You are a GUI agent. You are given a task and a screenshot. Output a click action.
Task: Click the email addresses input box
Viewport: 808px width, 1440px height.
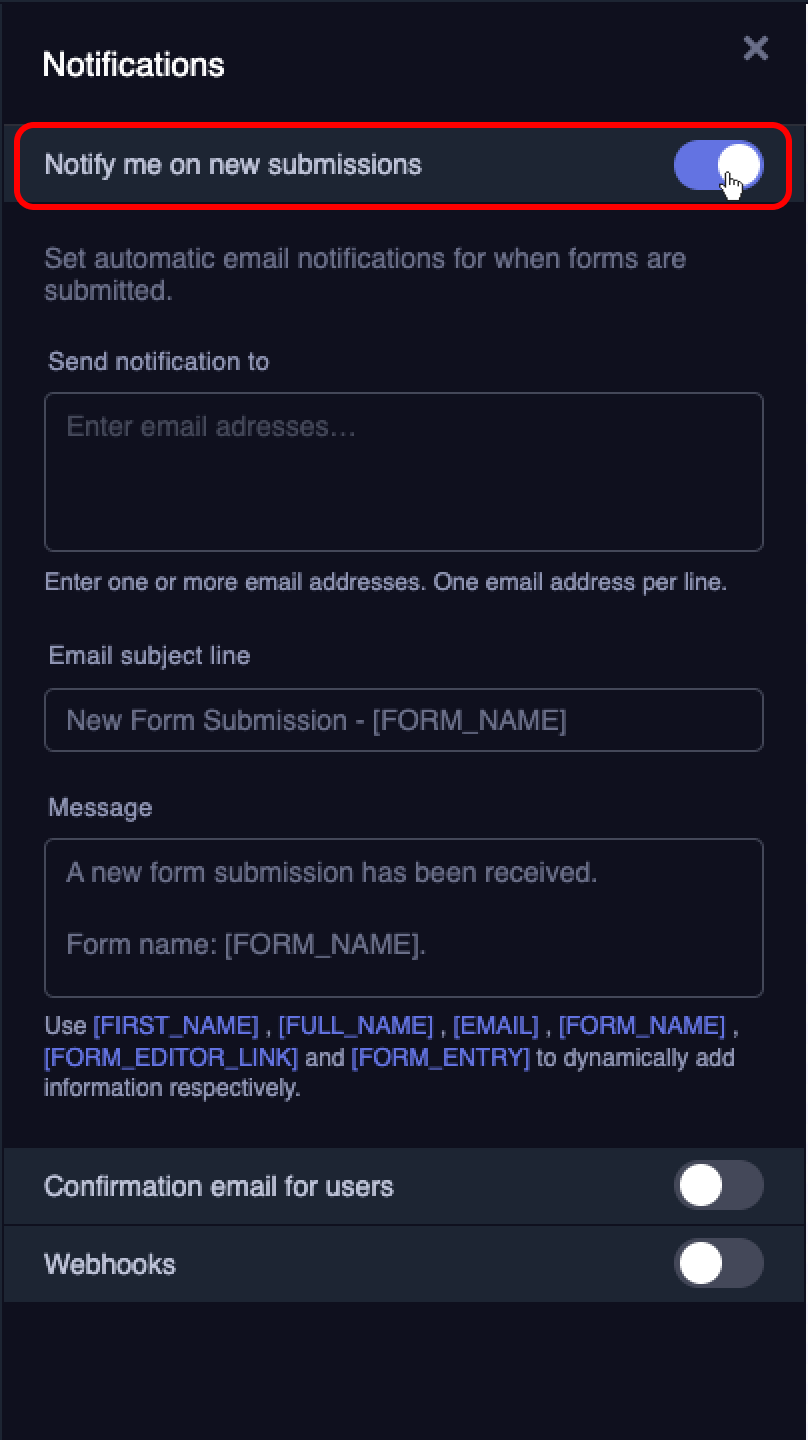(403, 470)
